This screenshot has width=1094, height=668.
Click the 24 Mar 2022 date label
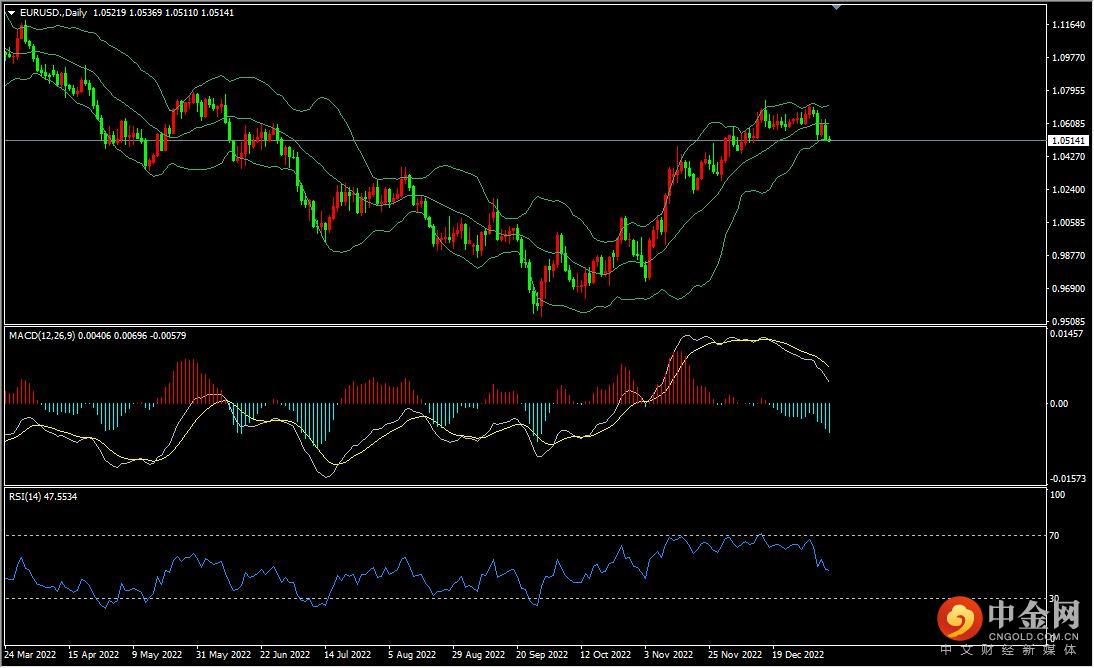coord(32,656)
